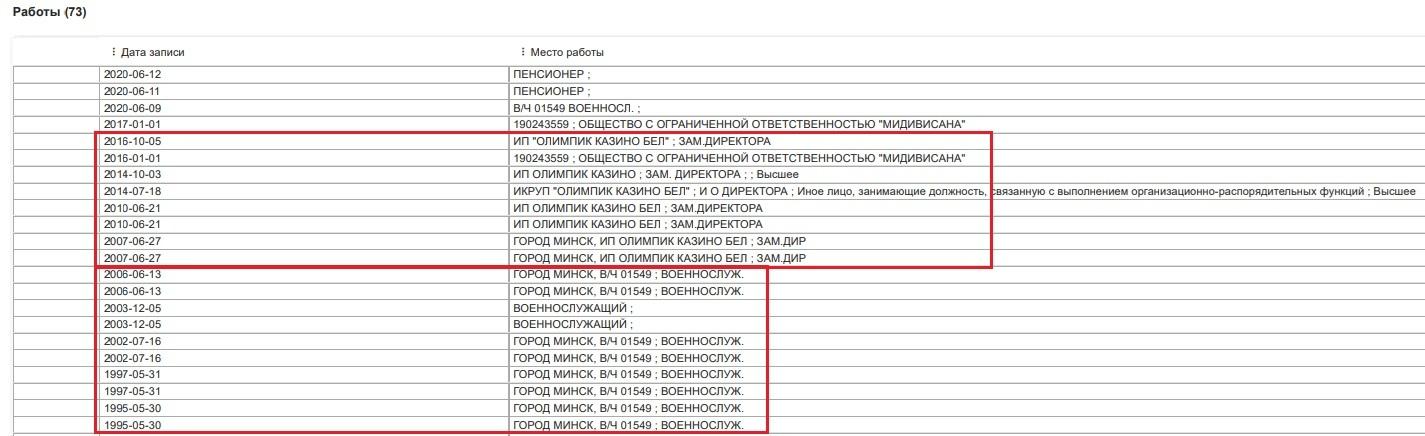The image size is (1425, 436).
Task: Click the 2014-10-03 date entry
Action: click(x=133, y=174)
